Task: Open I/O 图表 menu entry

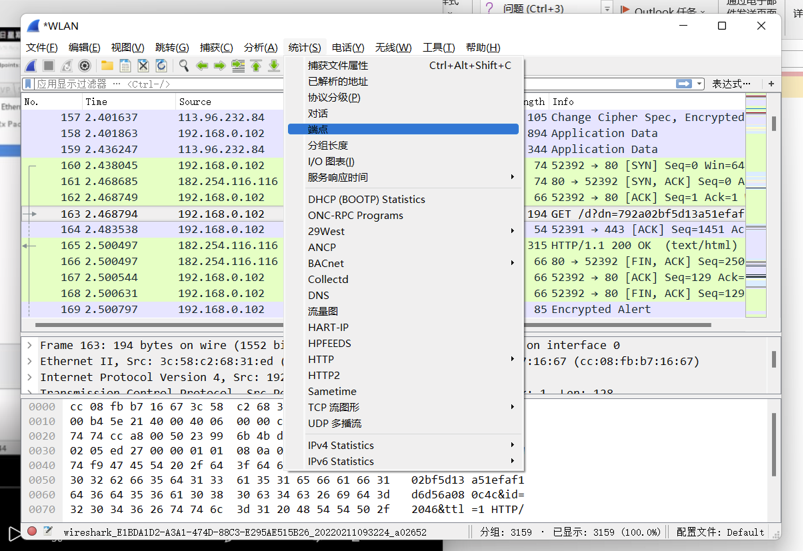Action: tap(404, 161)
